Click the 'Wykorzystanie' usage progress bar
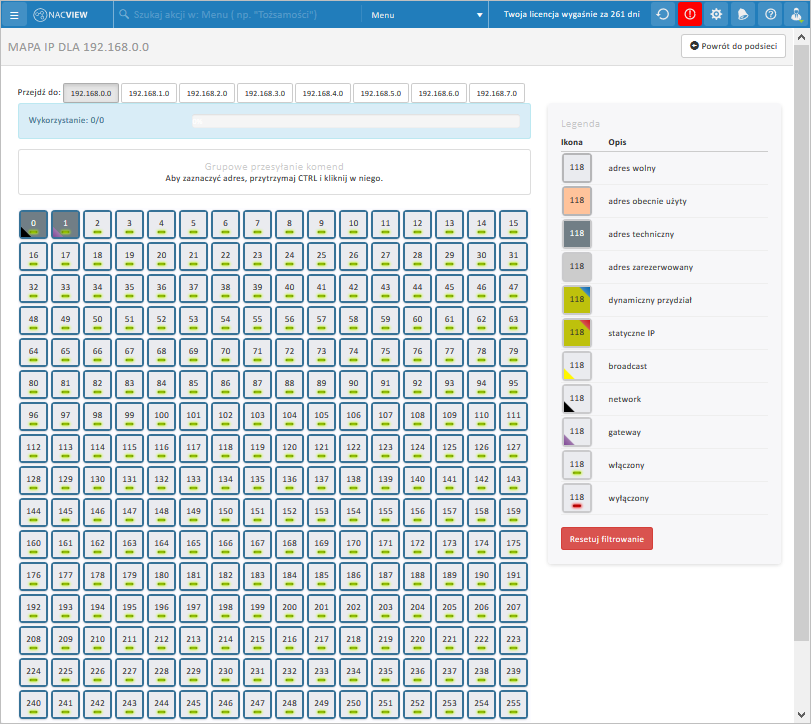811x724 pixels. (x=355, y=121)
